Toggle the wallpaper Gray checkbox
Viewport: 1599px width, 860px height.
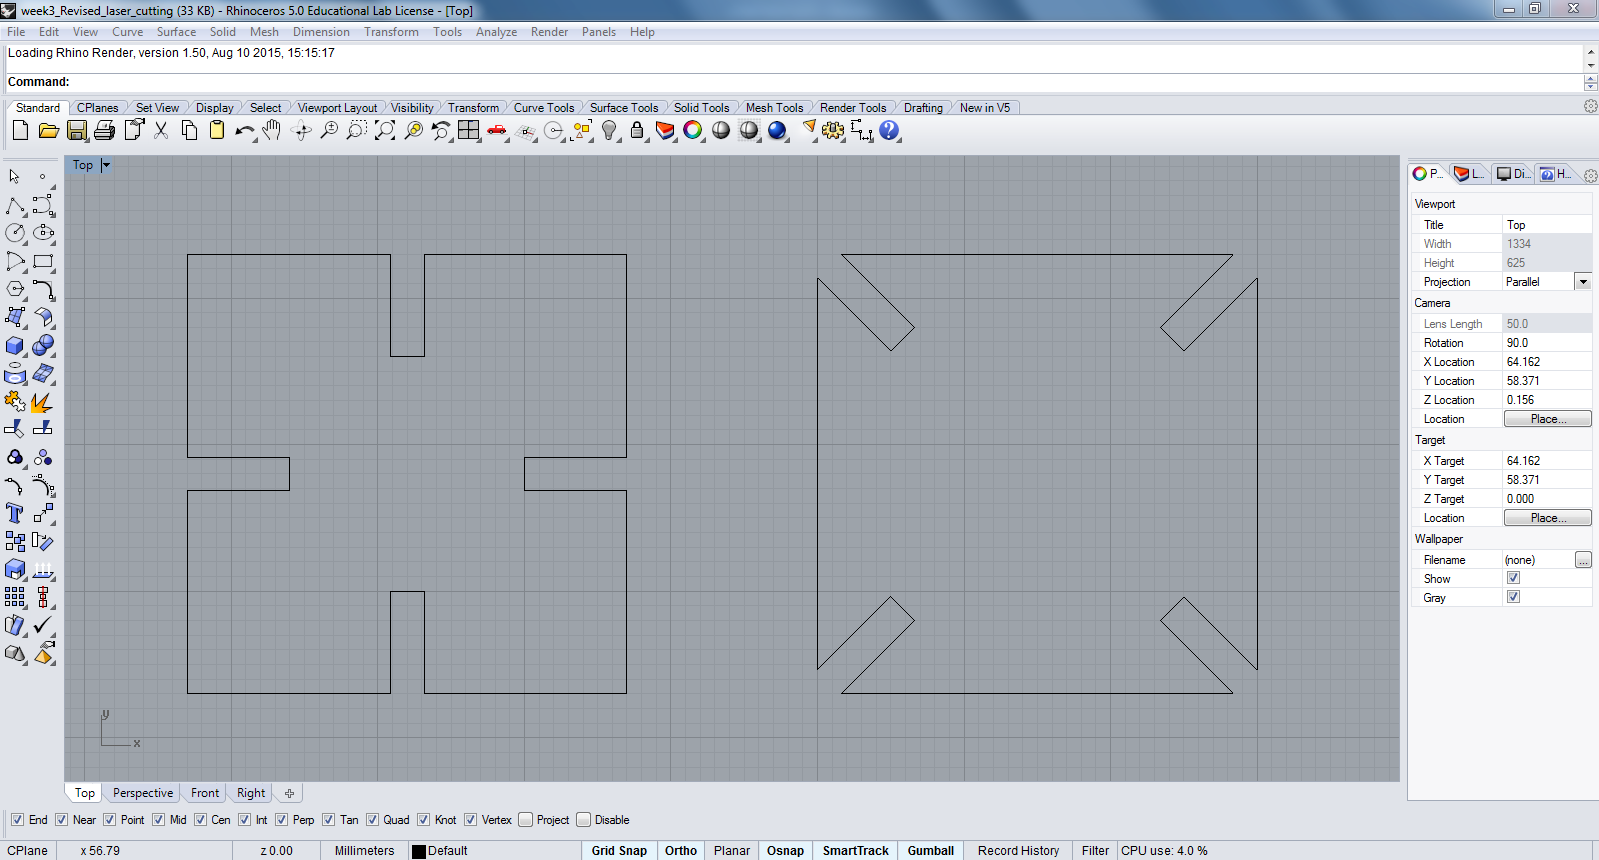click(1513, 597)
